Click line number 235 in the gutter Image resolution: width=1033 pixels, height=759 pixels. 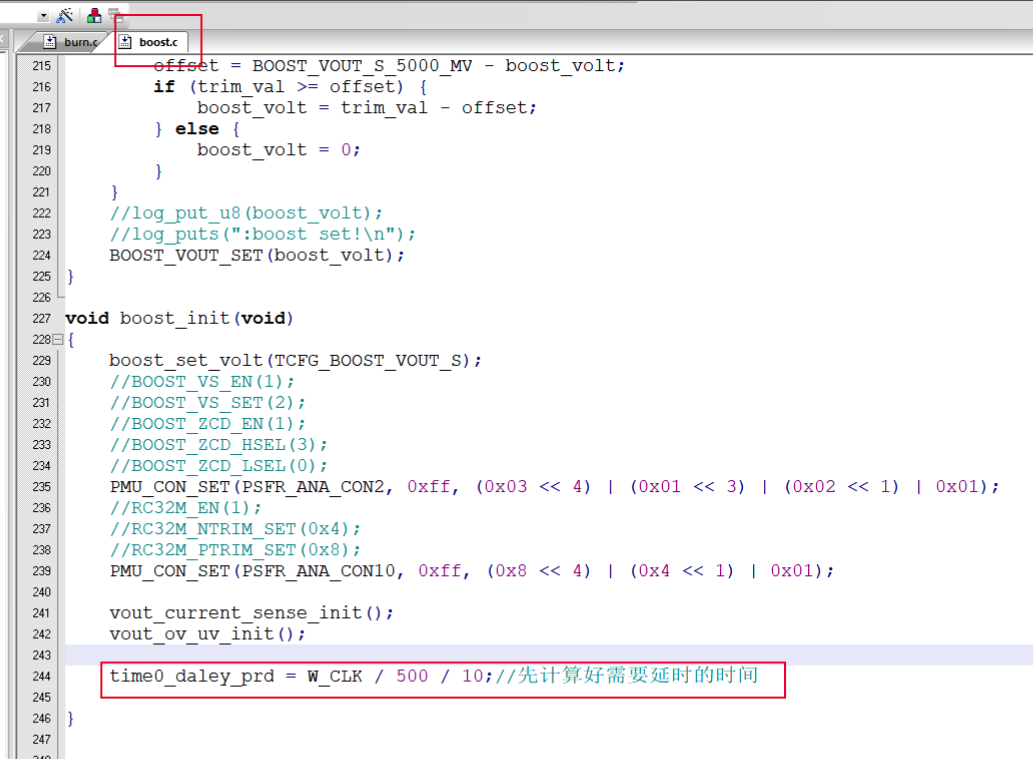click(x=42, y=487)
